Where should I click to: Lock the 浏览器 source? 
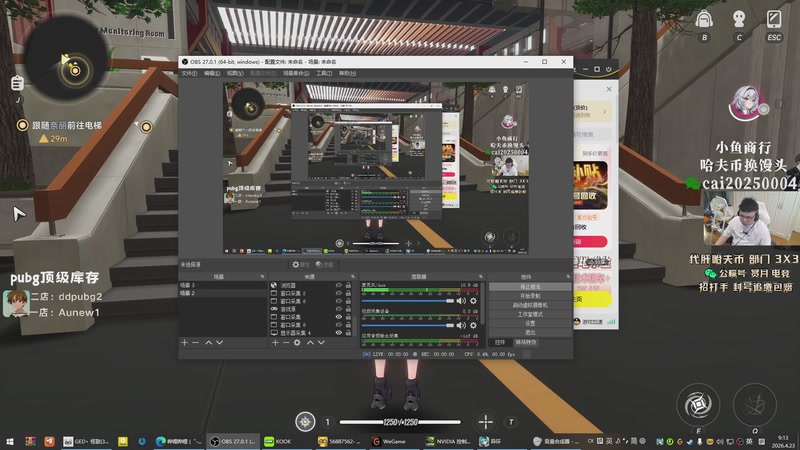348,285
